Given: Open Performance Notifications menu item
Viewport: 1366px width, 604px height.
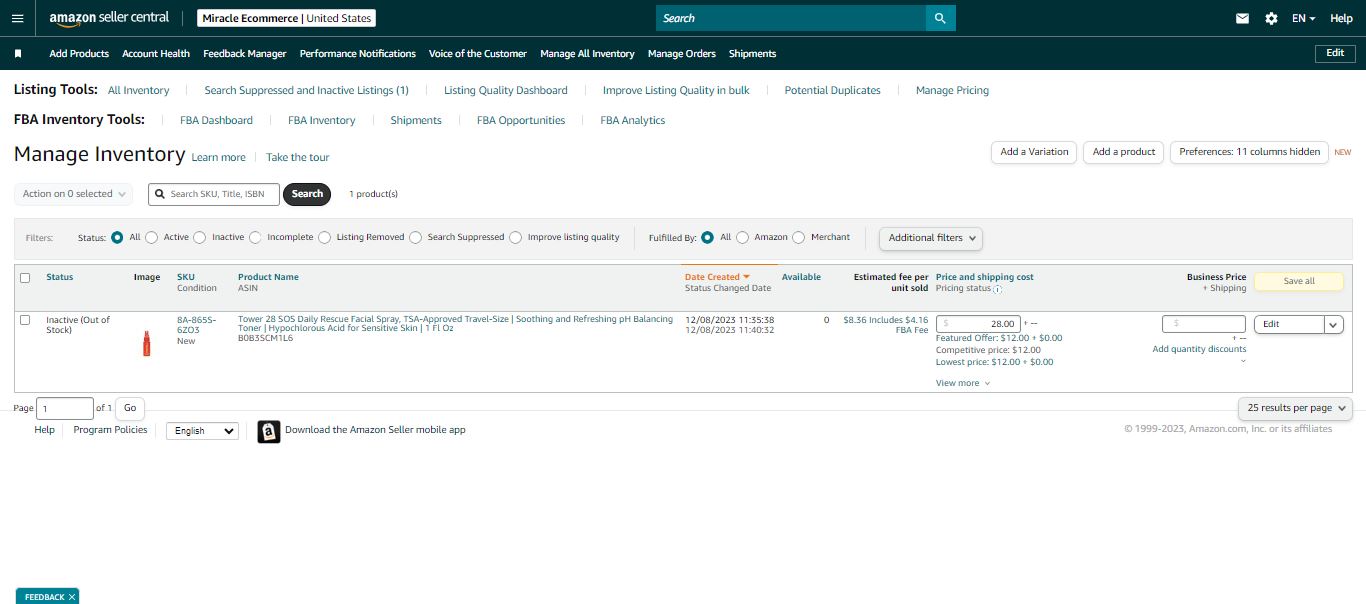Looking at the screenshot, I should click(358, 54).
